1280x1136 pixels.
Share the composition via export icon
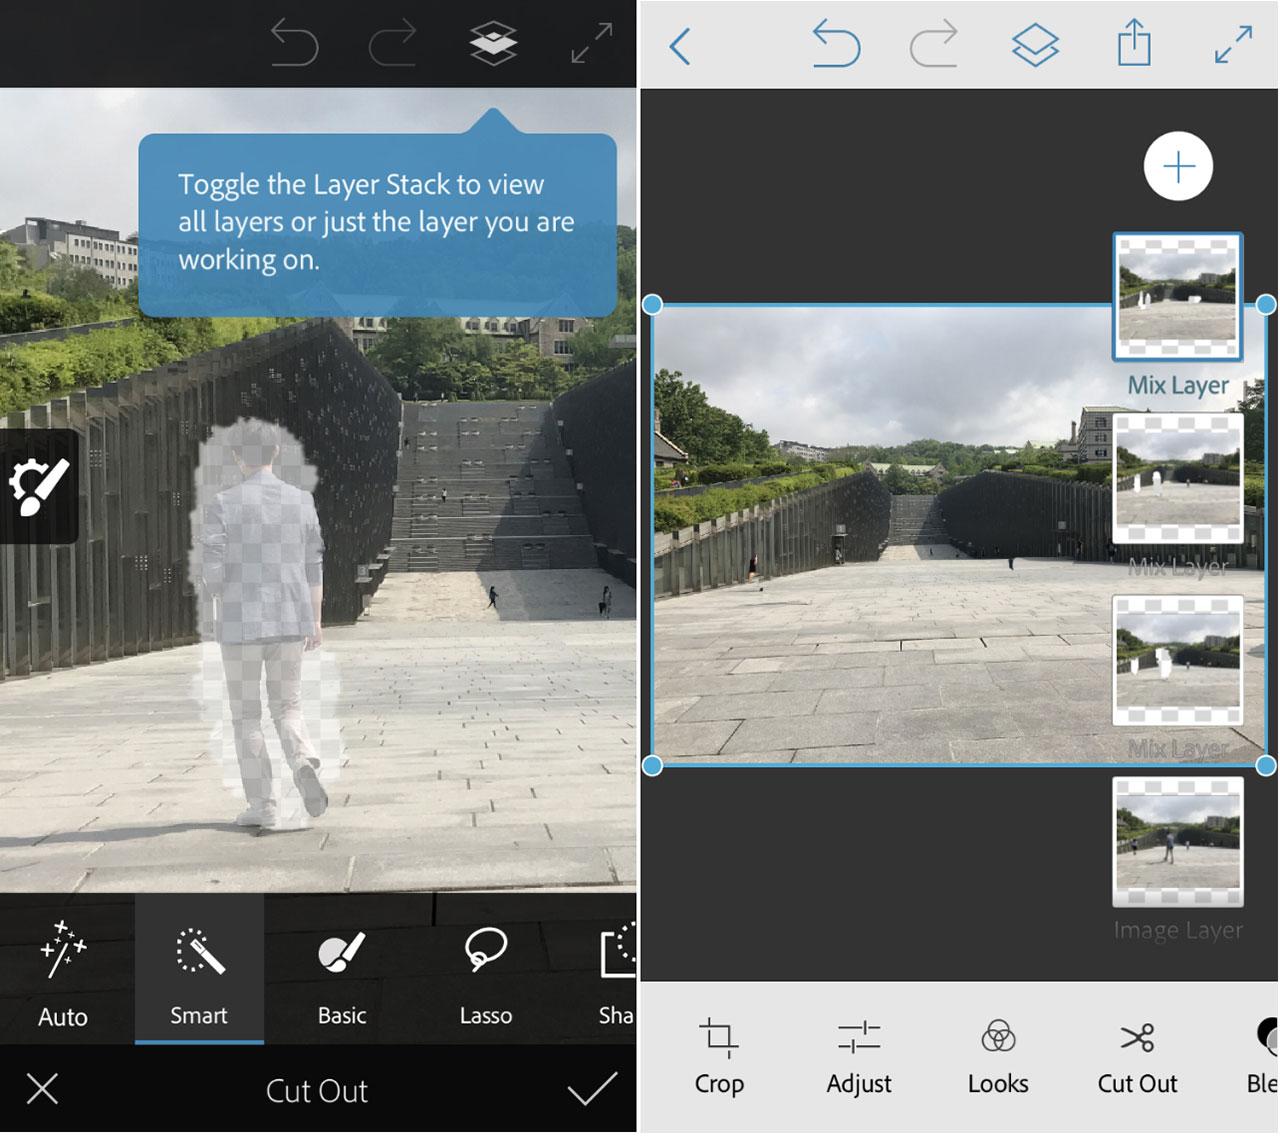(1134, 46)
